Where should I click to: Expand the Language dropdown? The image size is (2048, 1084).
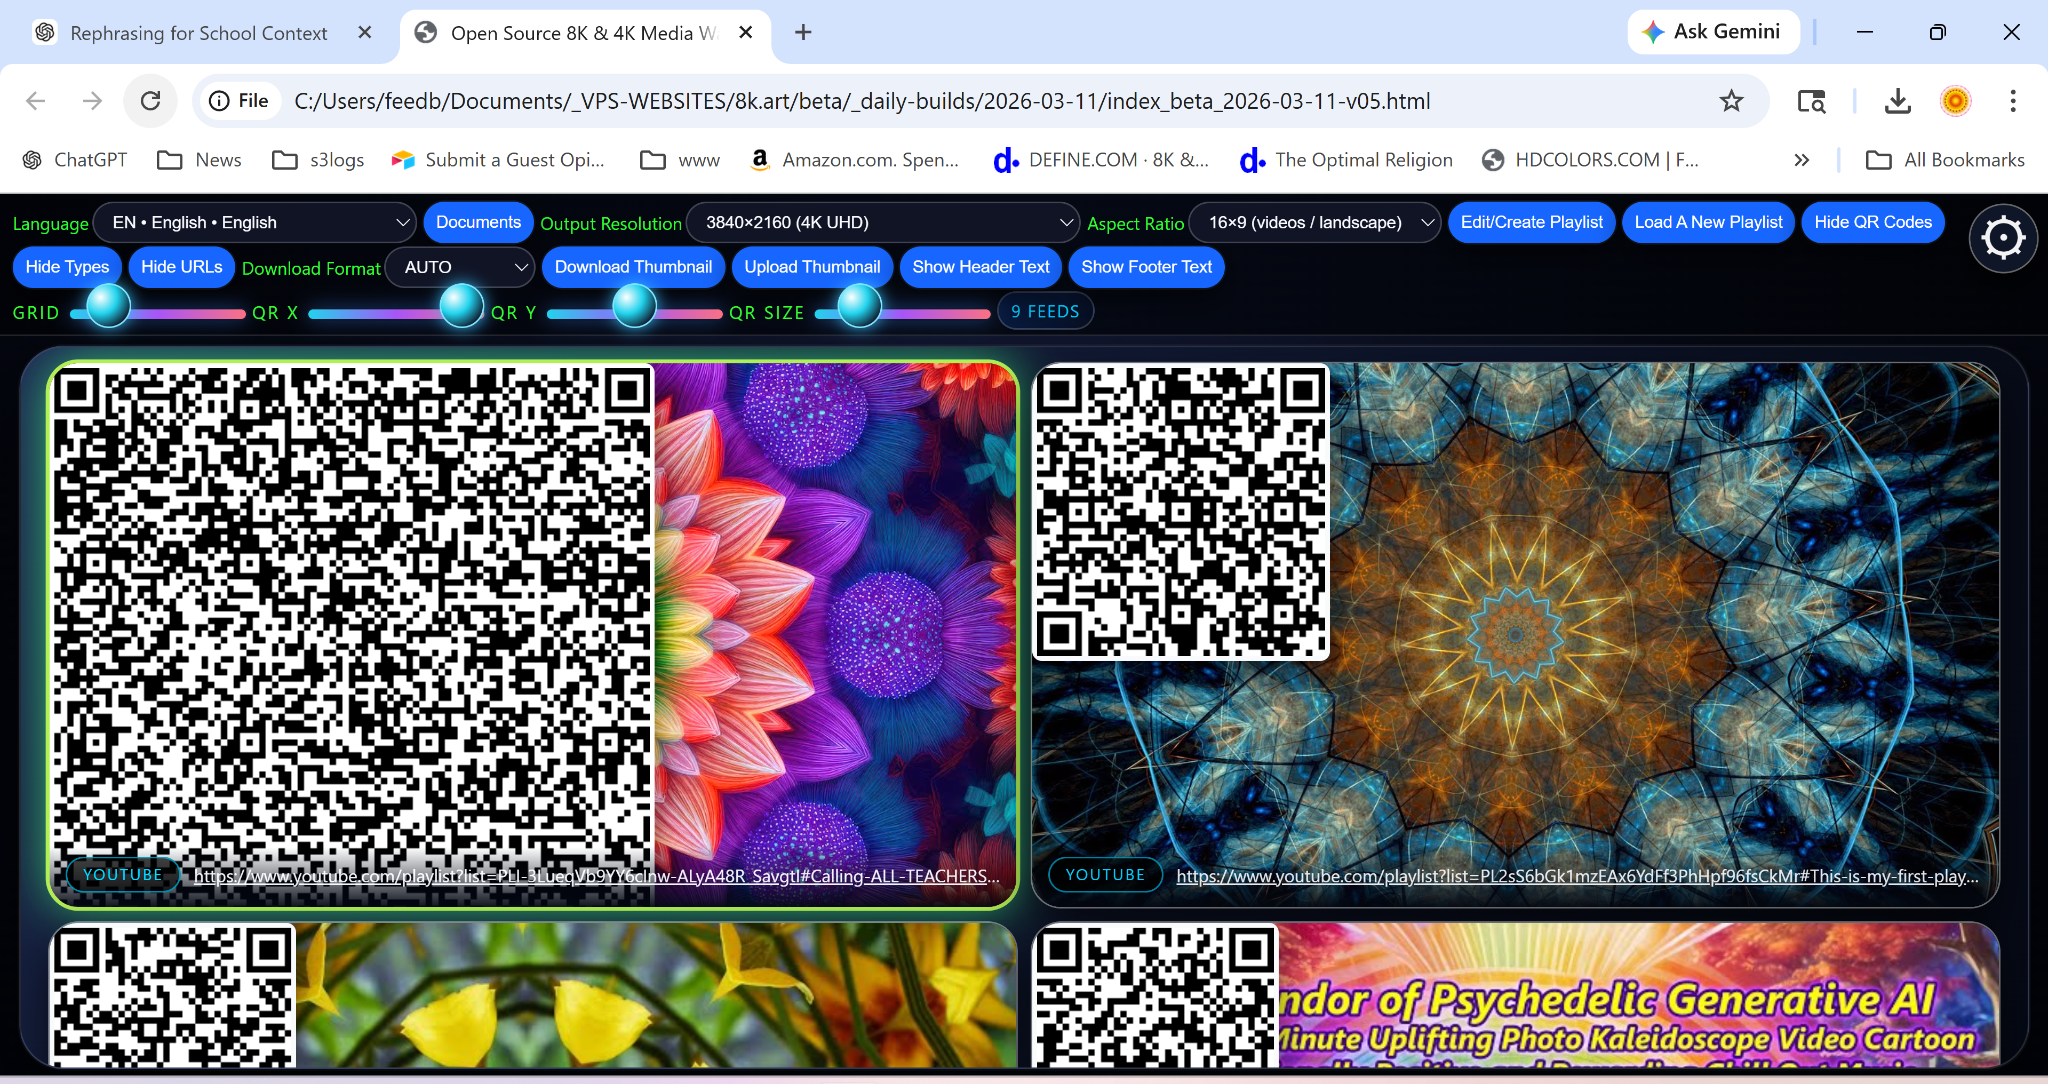coord(256,222)
